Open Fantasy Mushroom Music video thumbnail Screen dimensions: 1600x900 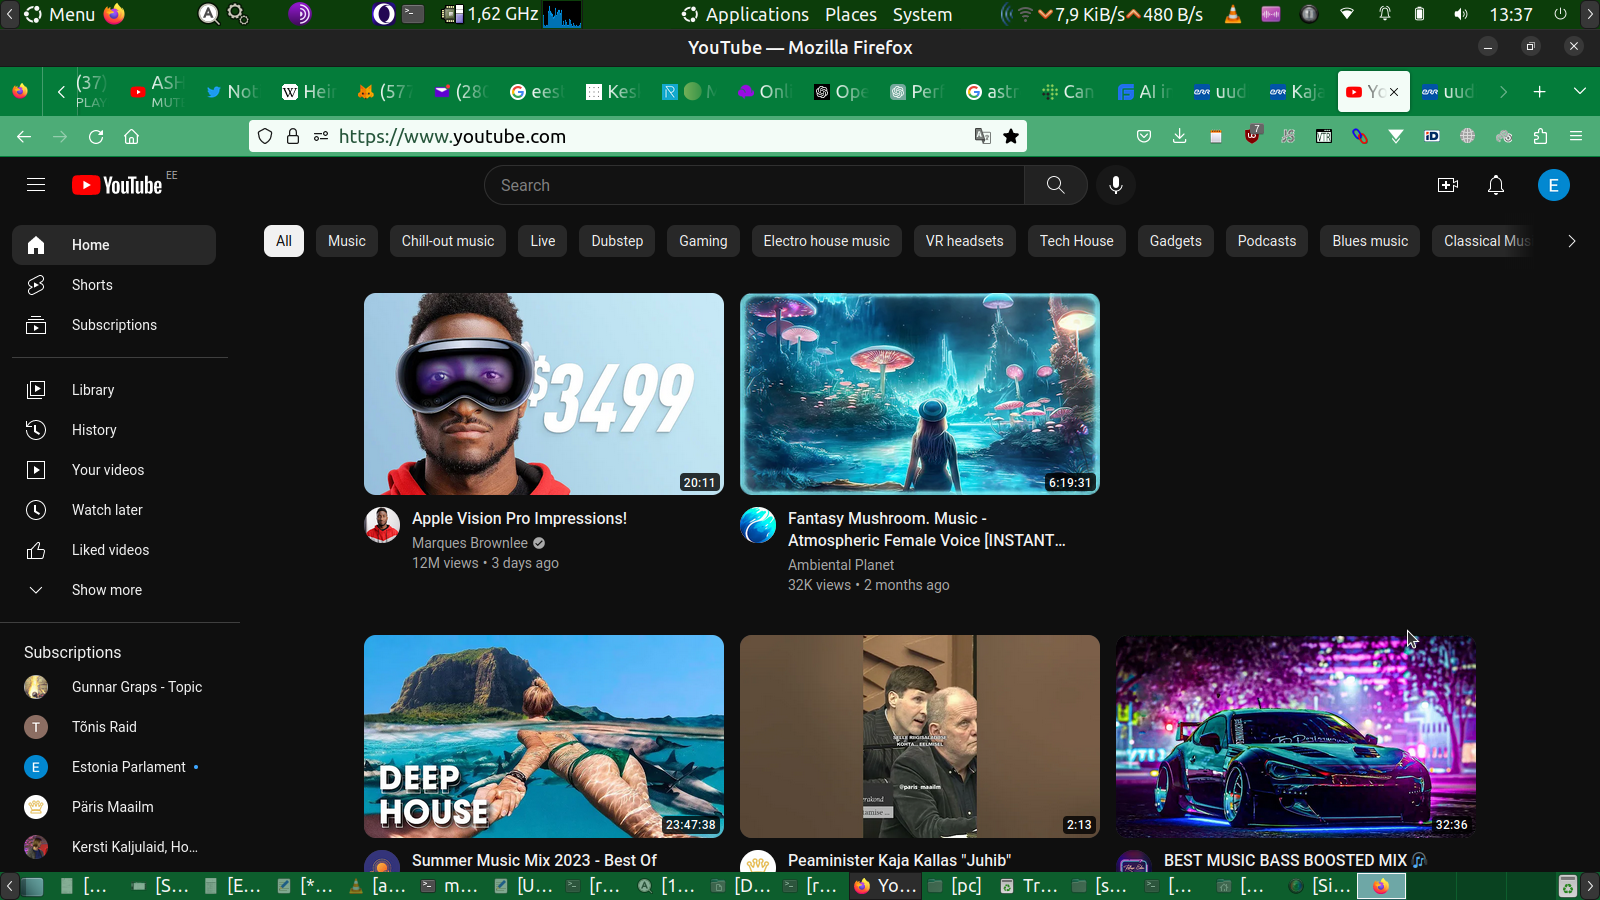[x=919, y=394]
